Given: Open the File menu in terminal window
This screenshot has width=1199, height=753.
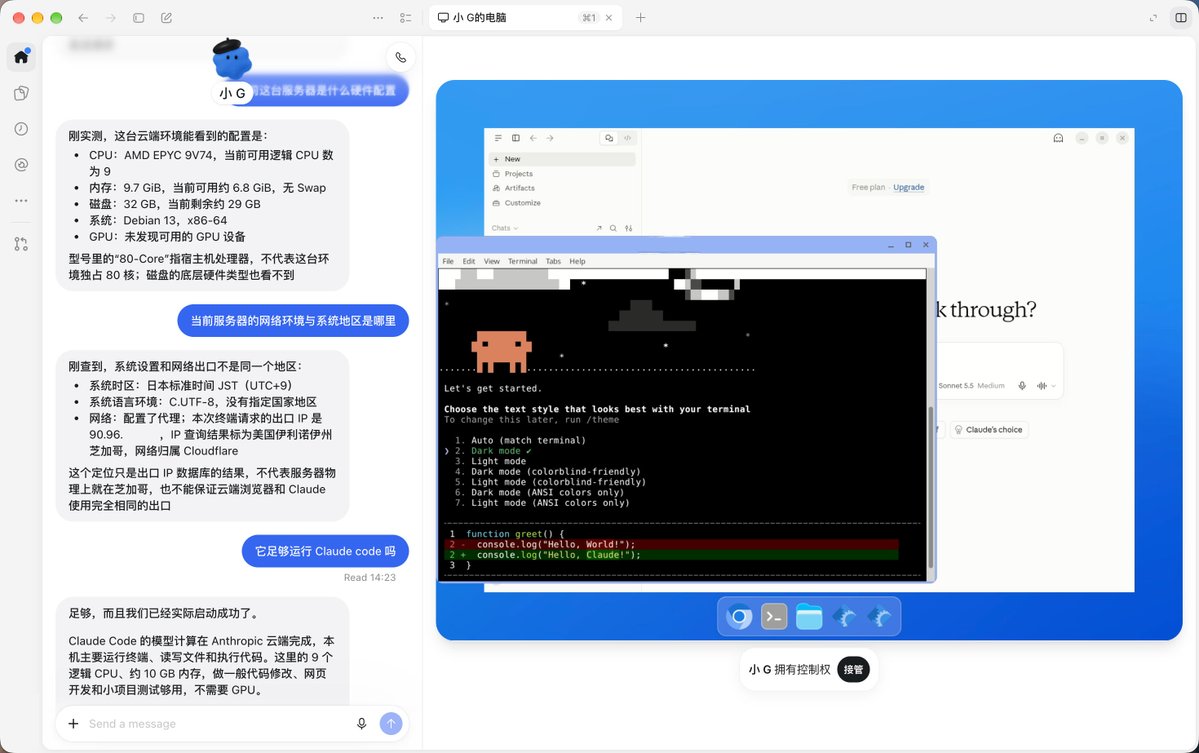Looking at the screenshot, I should [x=448, y=261].
